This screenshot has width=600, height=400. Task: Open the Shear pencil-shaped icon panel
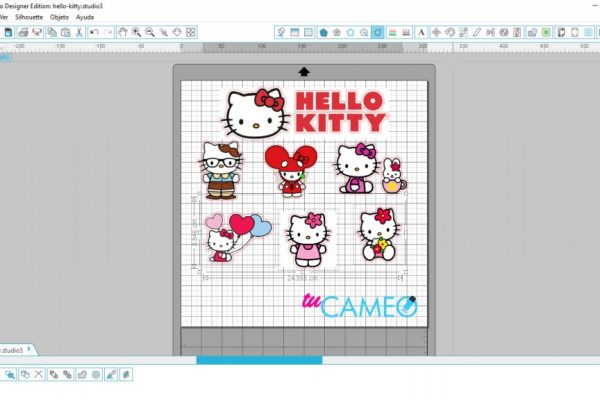point(476,33)
